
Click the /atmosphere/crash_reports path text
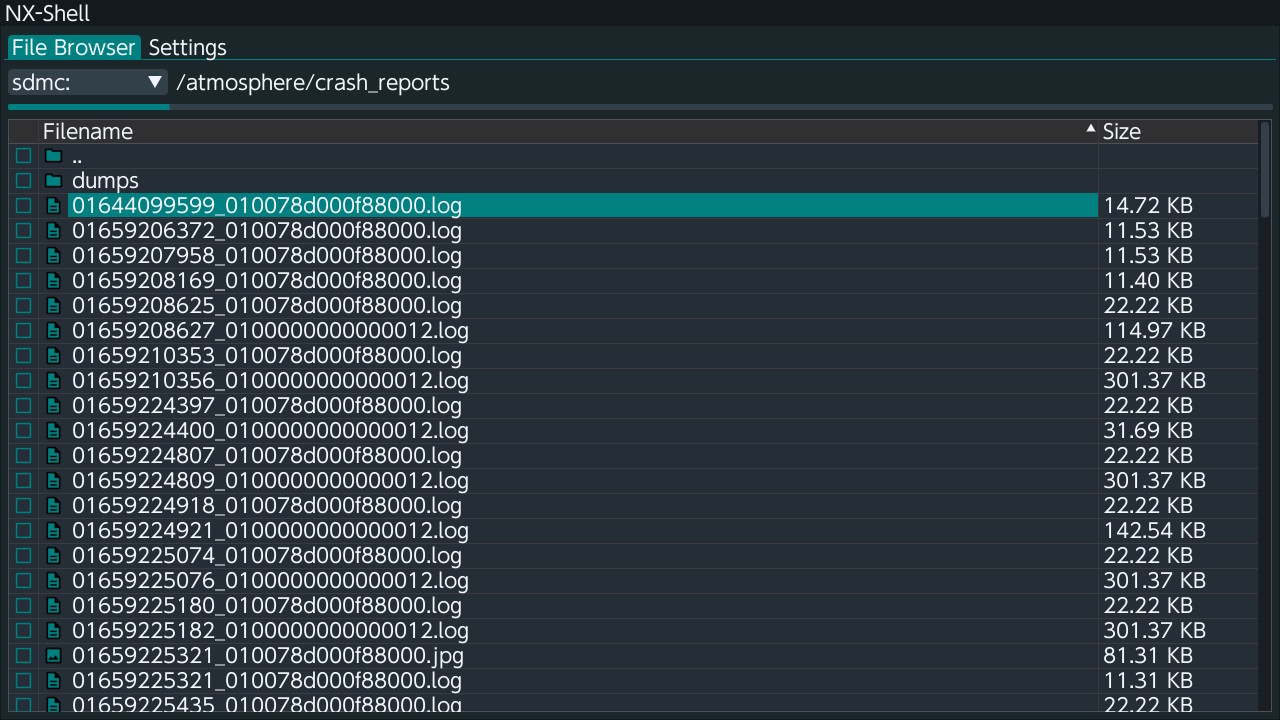coord(313,82)
